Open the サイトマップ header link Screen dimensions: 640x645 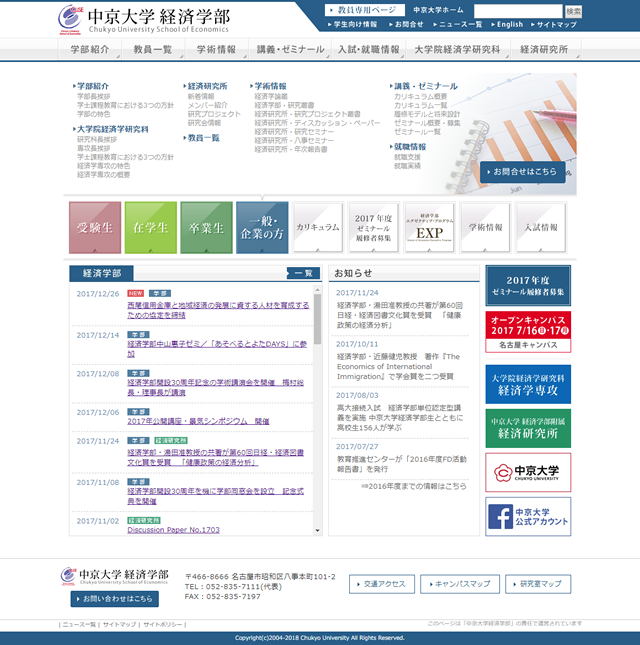pyautogui.click(x=554, y=25)
